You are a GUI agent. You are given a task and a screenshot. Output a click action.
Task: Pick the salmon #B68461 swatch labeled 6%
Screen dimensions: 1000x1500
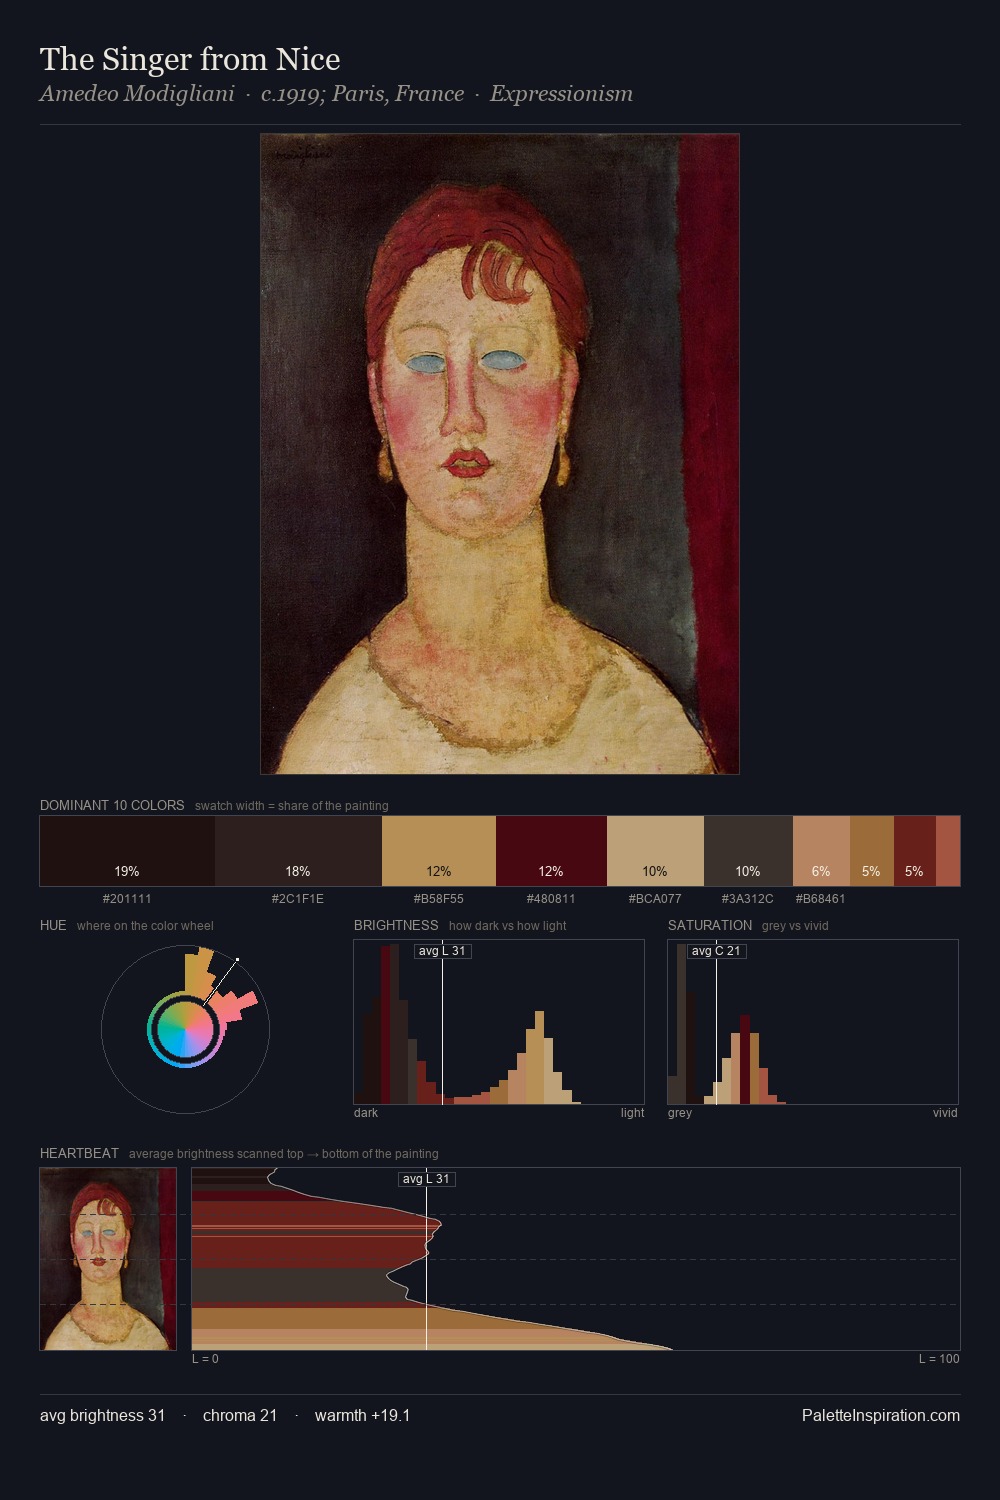[821, 851]
